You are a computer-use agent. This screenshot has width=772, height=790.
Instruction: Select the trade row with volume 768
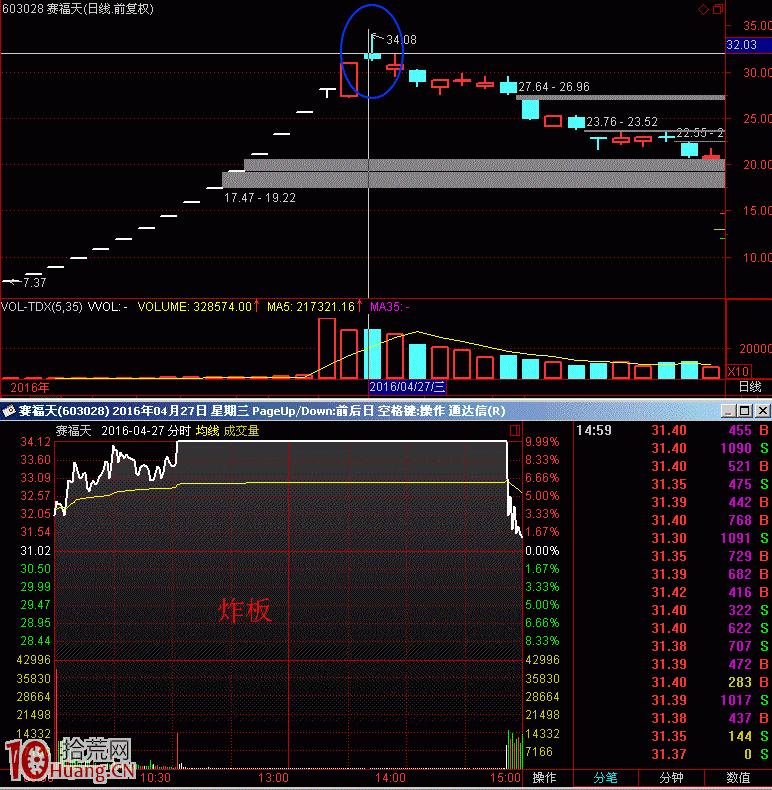pyautogui.click(x=673, y=520)
